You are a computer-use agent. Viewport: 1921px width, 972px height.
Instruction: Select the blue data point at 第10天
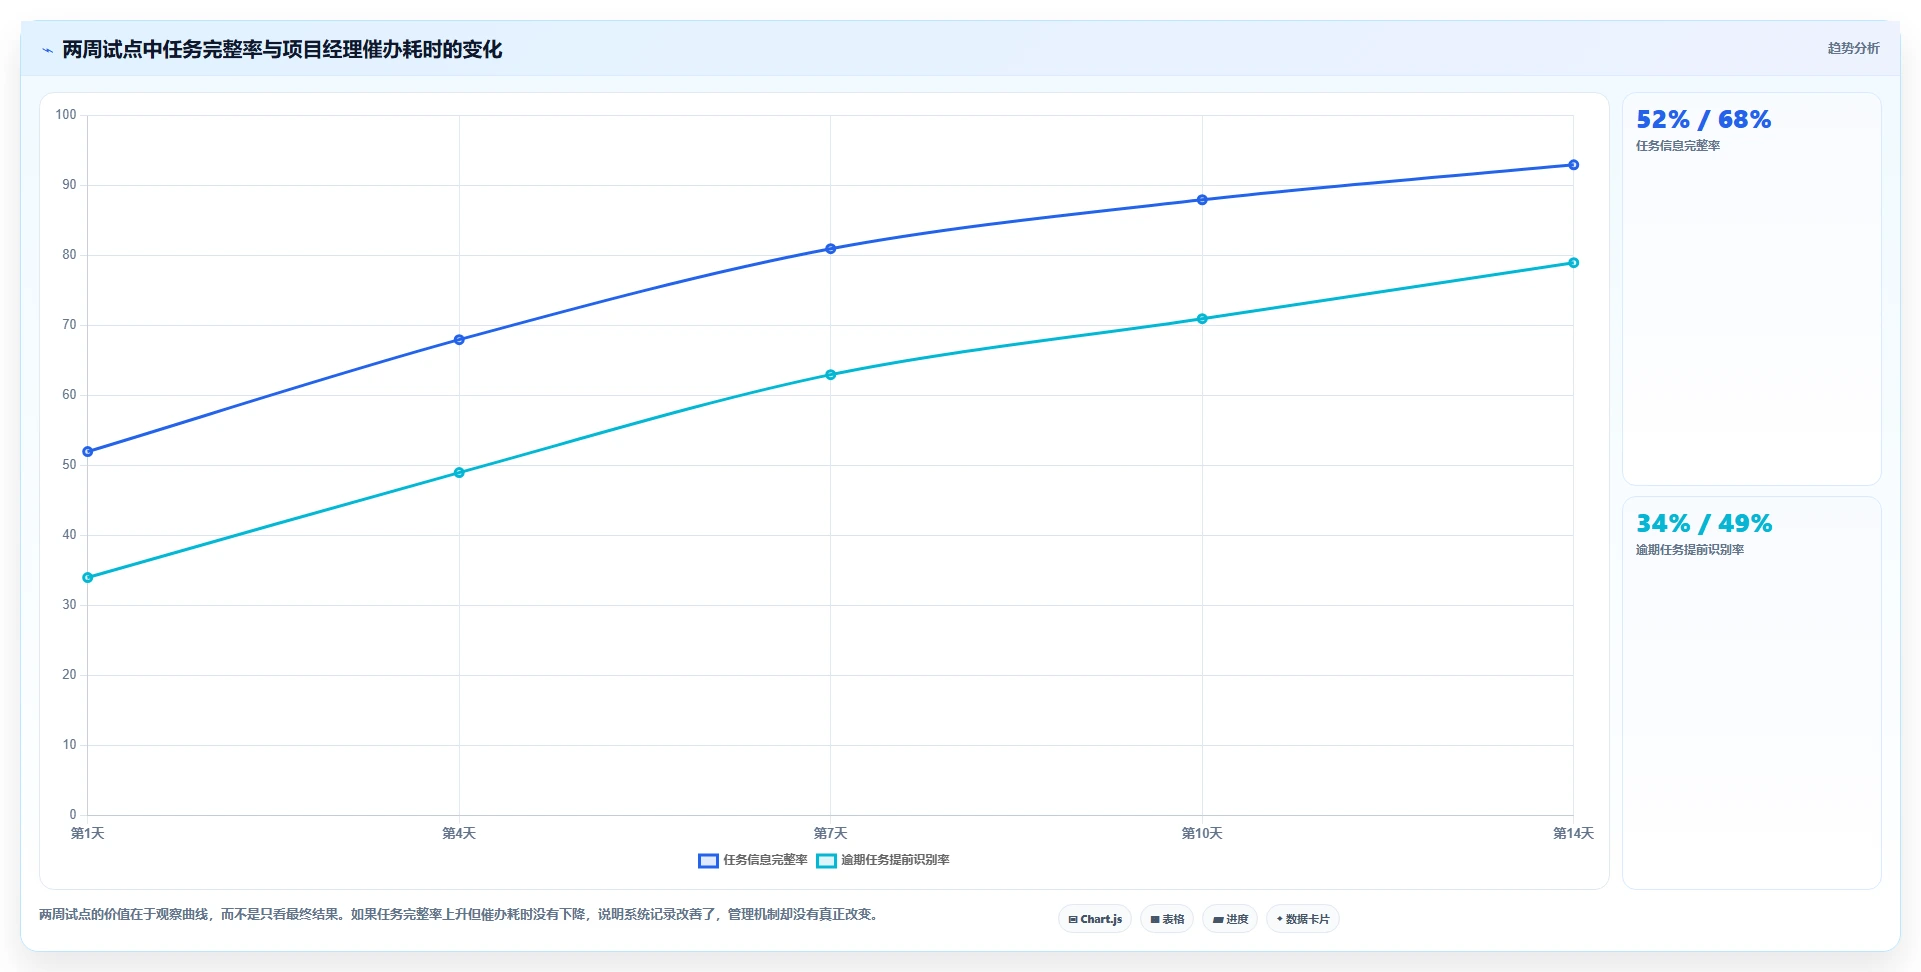pos(1202,200)
